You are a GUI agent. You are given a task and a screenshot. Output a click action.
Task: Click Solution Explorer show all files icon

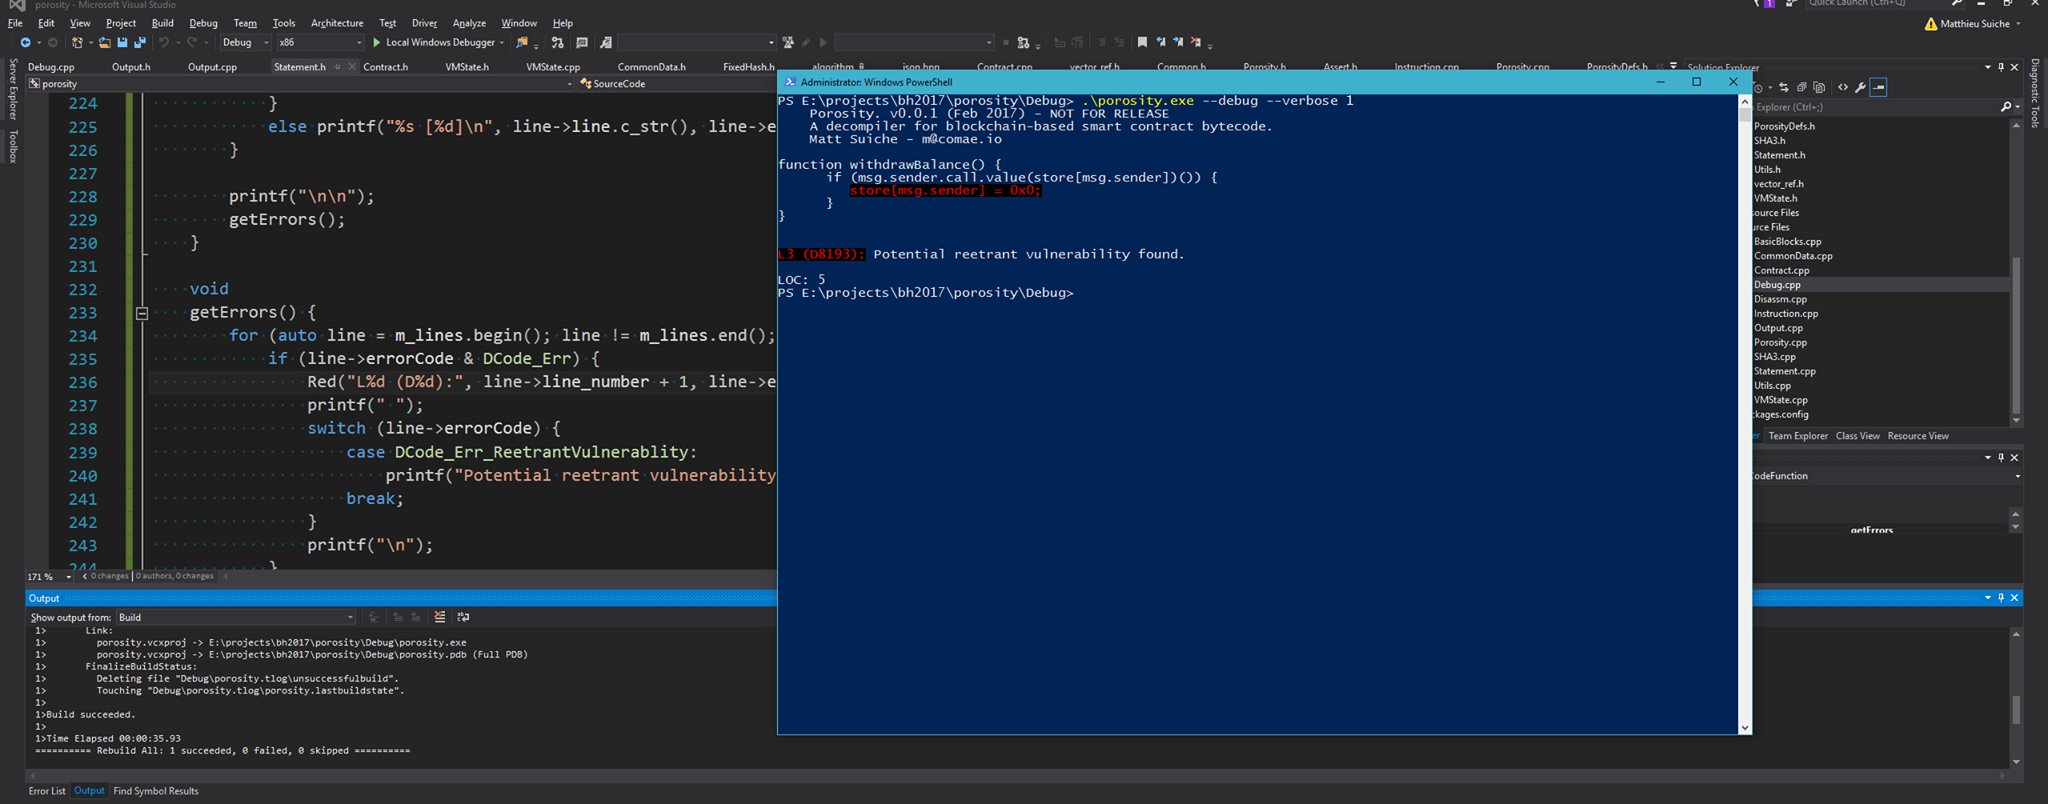coord(1819,87)
